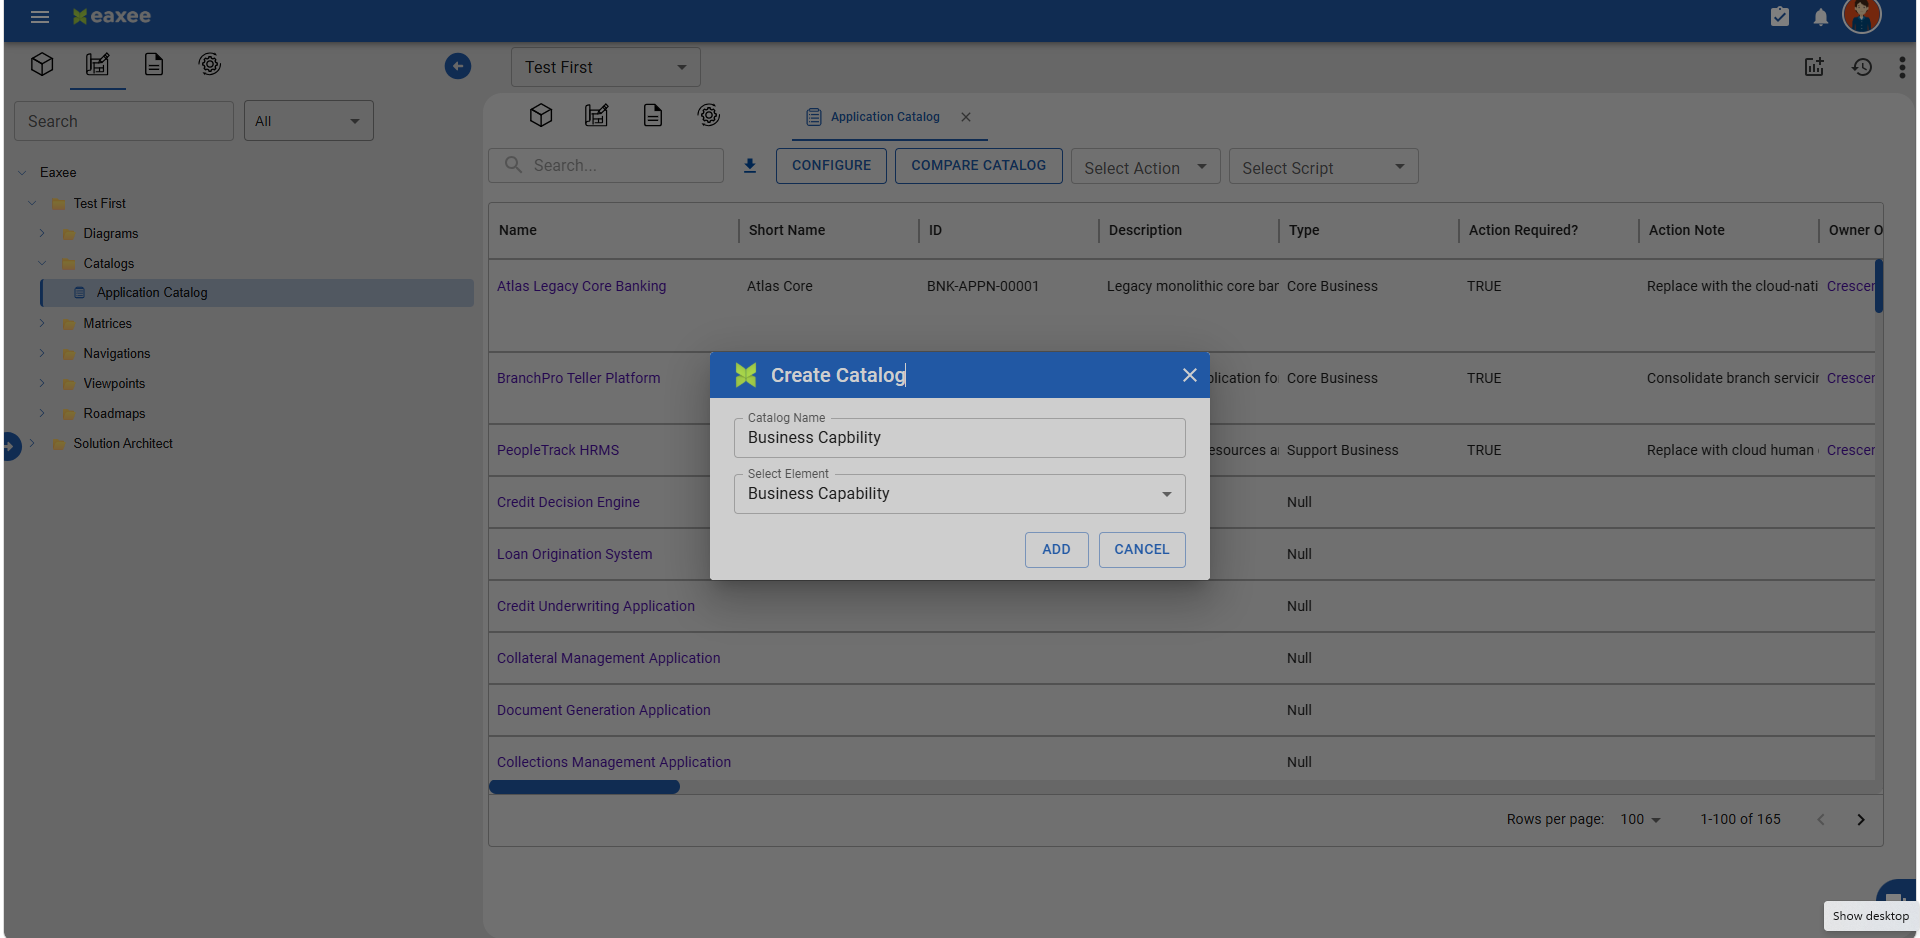Open the Select Element dropdown in dialog
Screen dimensions: 1920x938
[x=960, y=494]
